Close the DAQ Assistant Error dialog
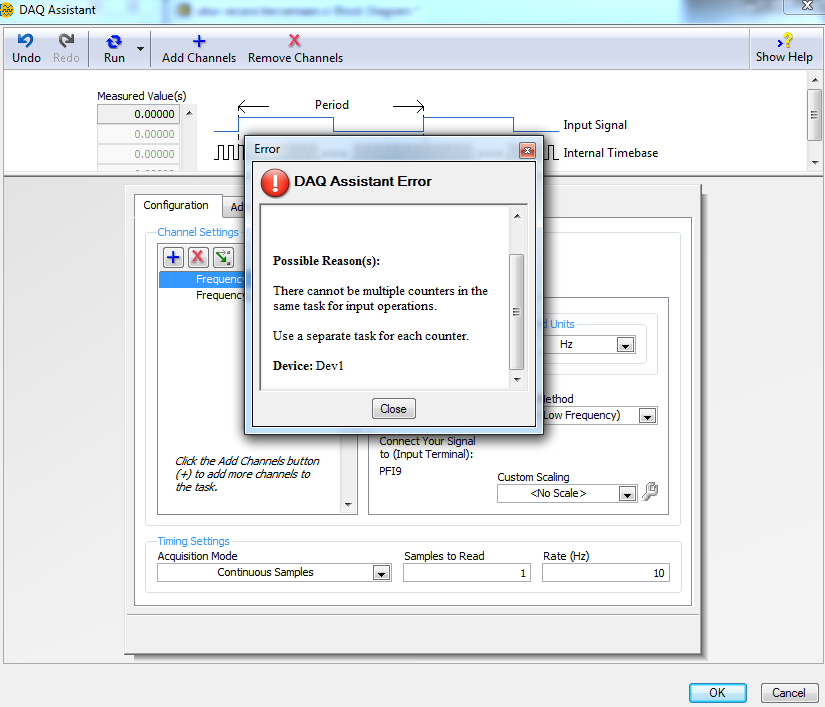Image resolution: width=825 pixels, height=707 pixels. pos(393,408)
